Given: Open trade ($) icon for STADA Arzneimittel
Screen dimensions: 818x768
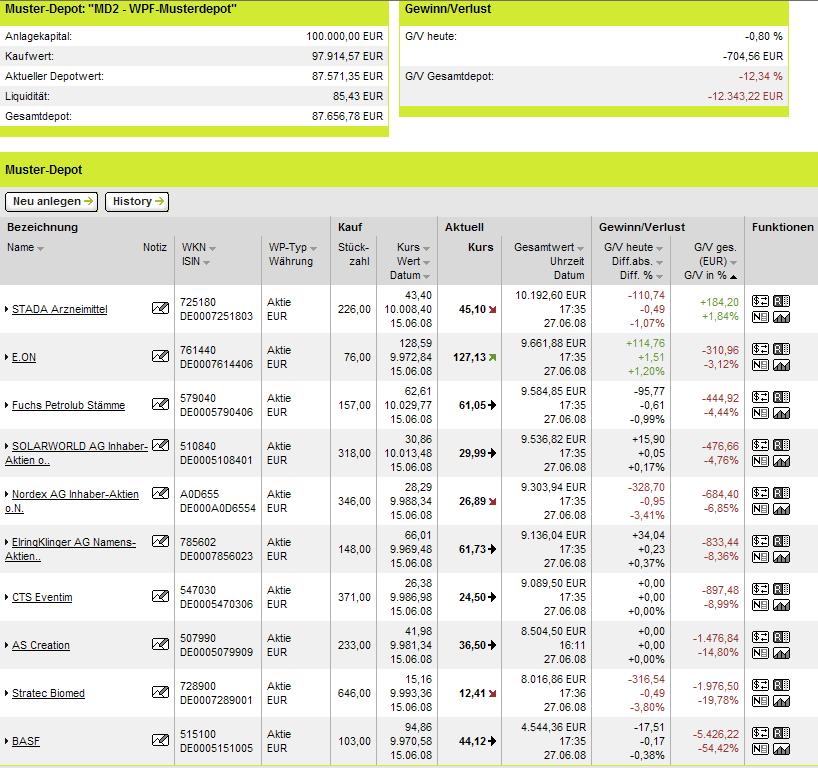Looking at the screenshot, I should pyautogui.click(x=760, y=301).
